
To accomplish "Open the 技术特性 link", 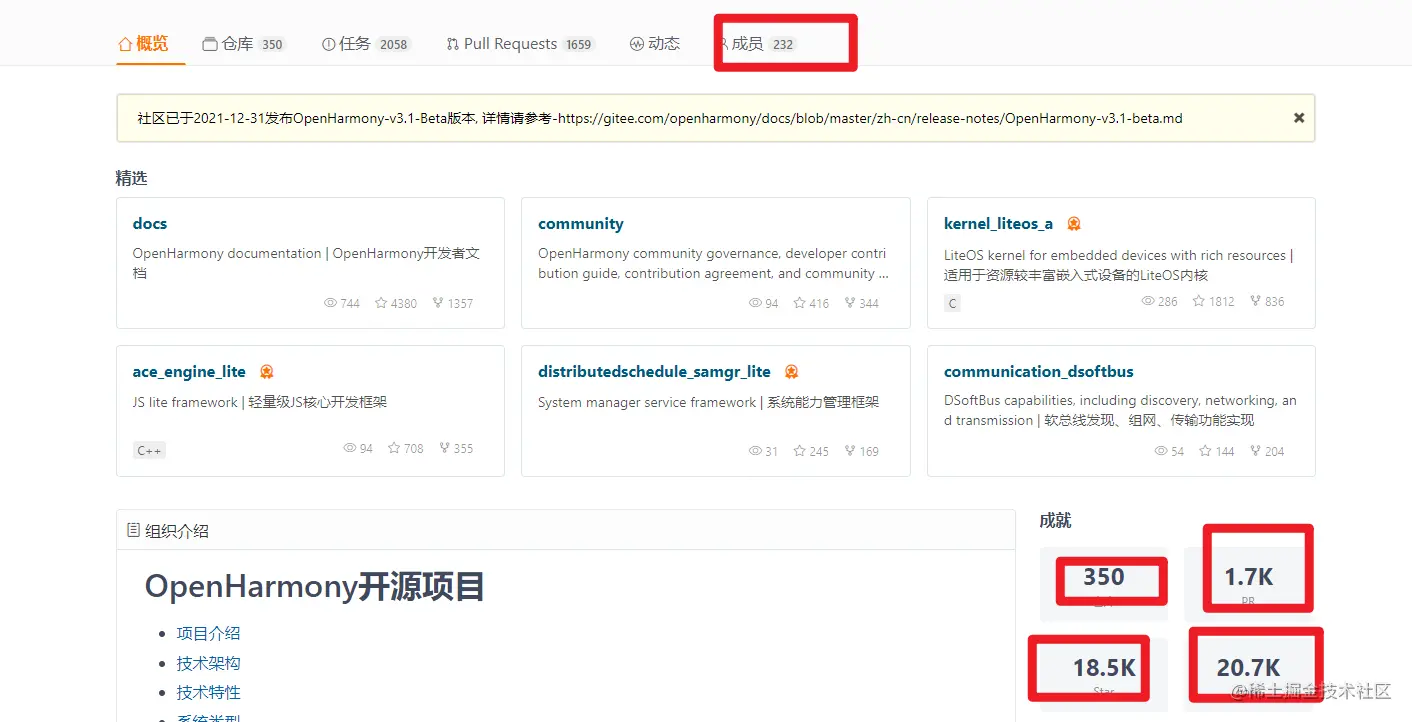I will (x=208, y=692).
